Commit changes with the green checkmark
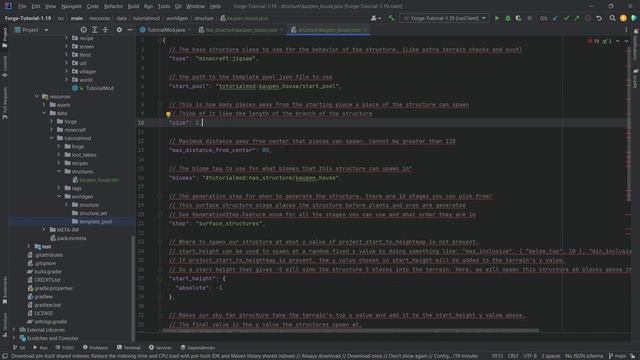This screenshot has height=360, width=640. [x=566, y=18]
